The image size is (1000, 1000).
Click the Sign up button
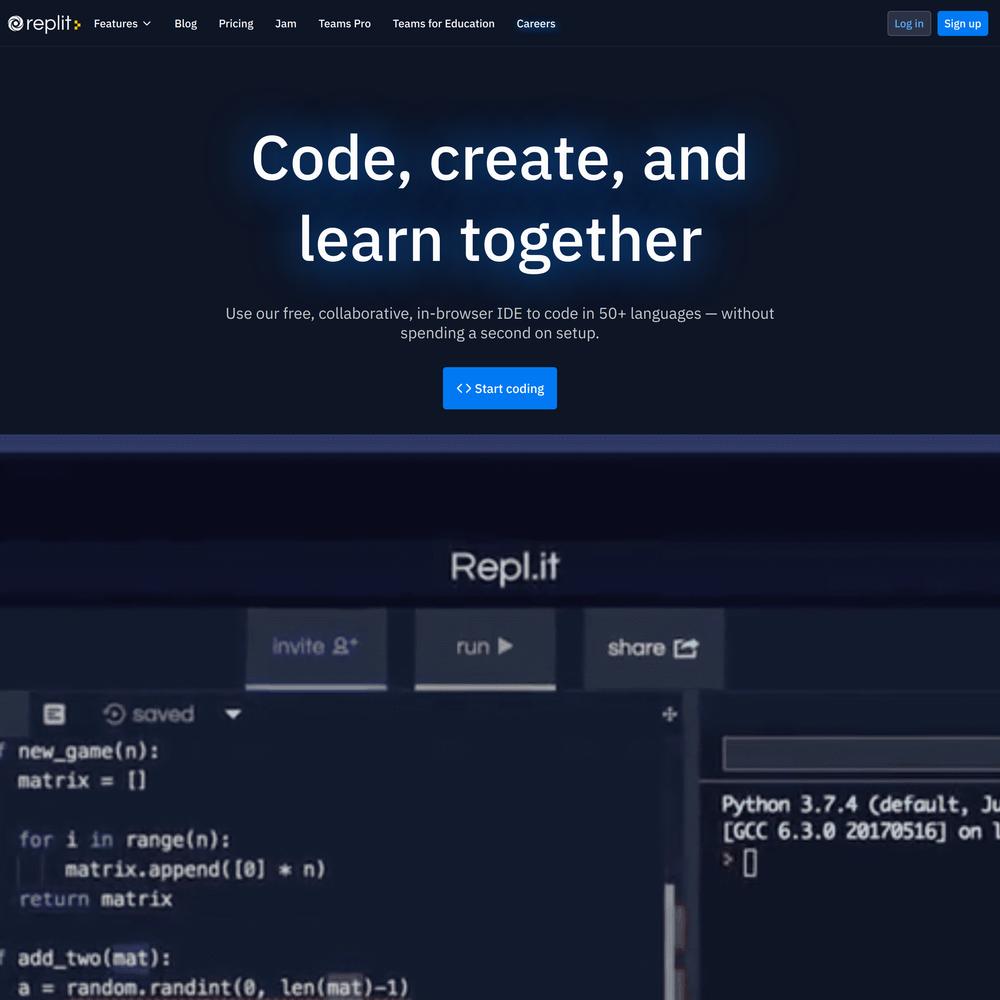click(x=962, y=24)
